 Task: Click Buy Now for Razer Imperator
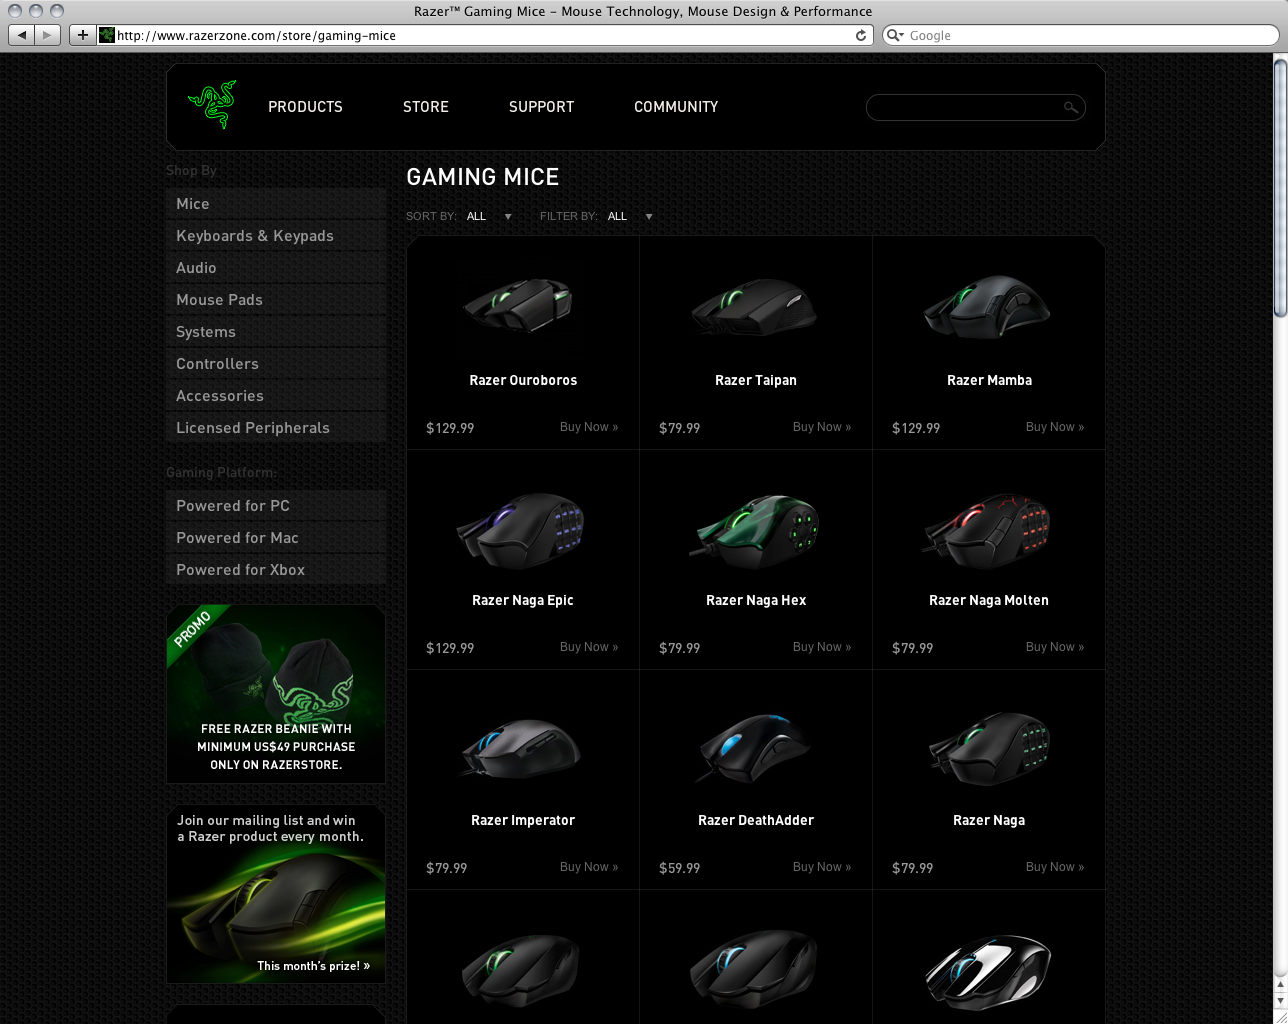pyautogui.click(x=589, y=867)
